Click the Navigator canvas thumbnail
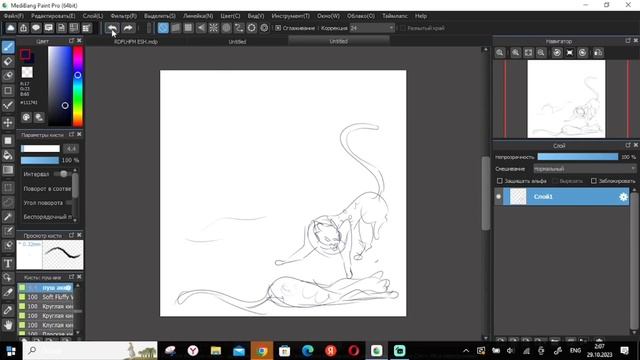The width and height of the screenshot is (640, 360). pyautogui.click(x=566, y=99)
